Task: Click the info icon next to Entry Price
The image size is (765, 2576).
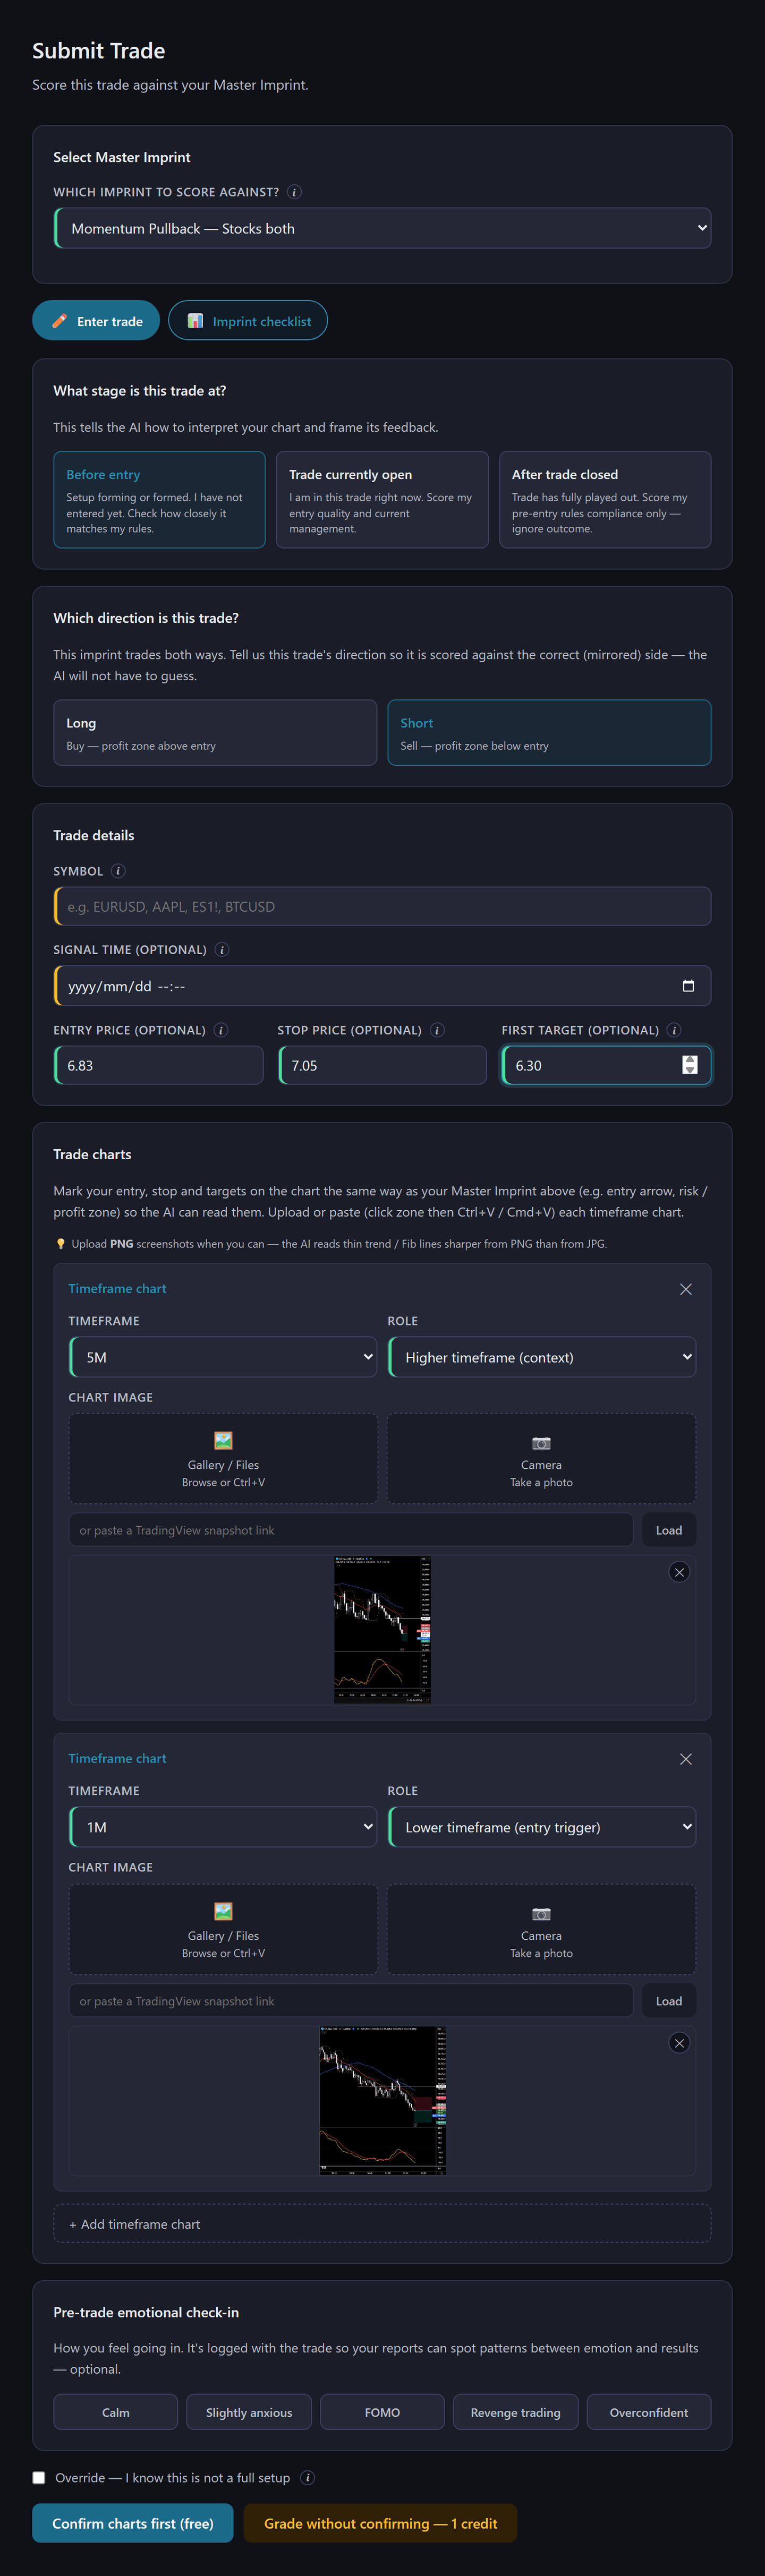Action: pos(221,1030)
